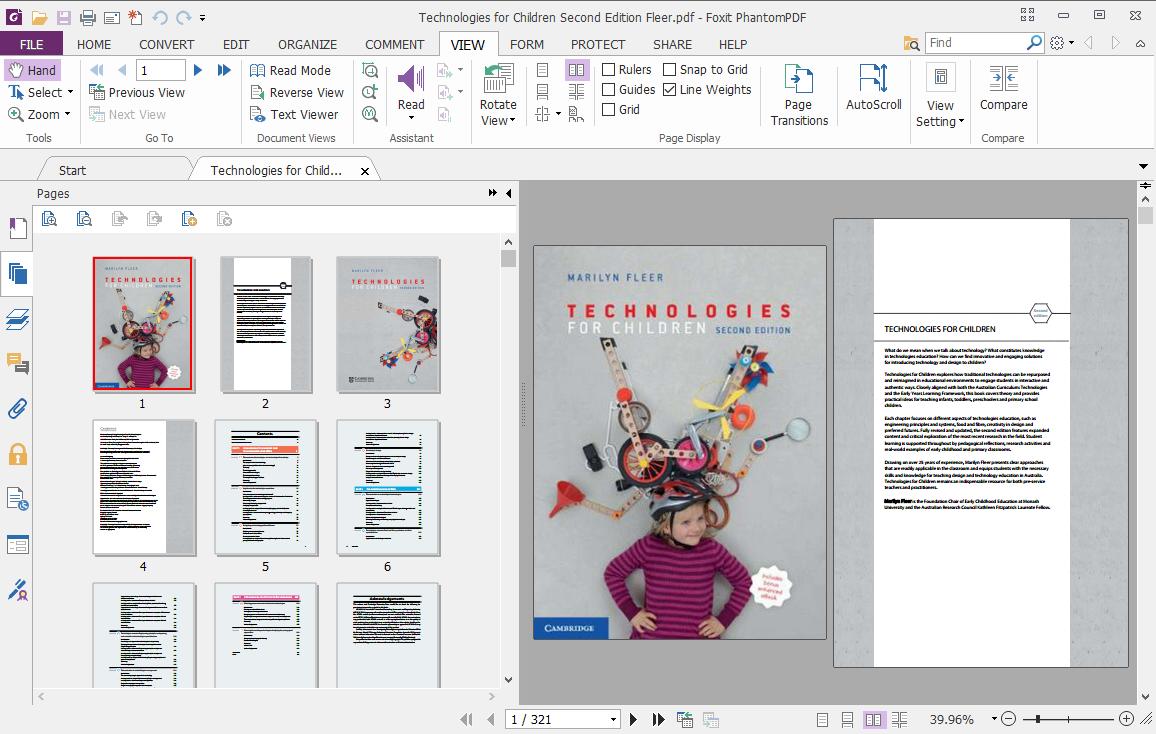Open Security panel with lock icon
This screenshot has height=734, width=1156.
[x=18, y=454]
